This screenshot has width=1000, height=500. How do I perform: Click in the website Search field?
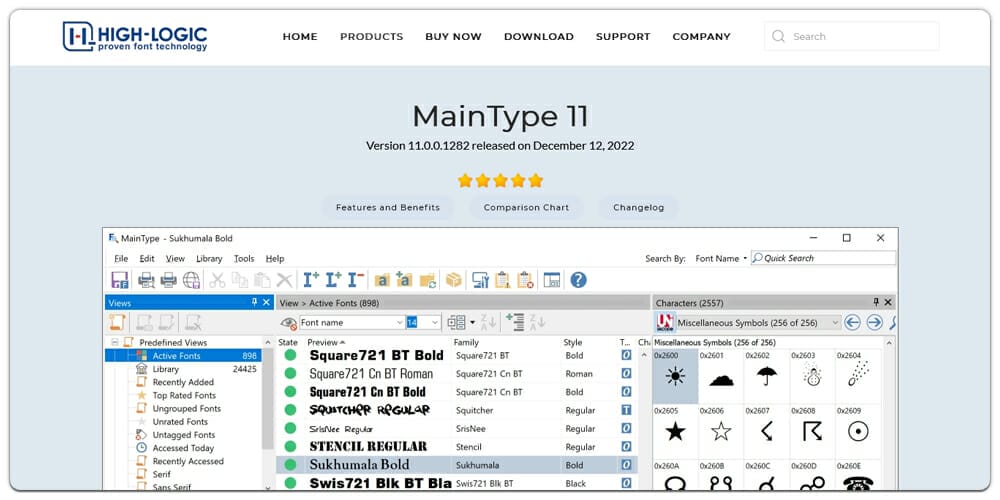coord(851,36)
